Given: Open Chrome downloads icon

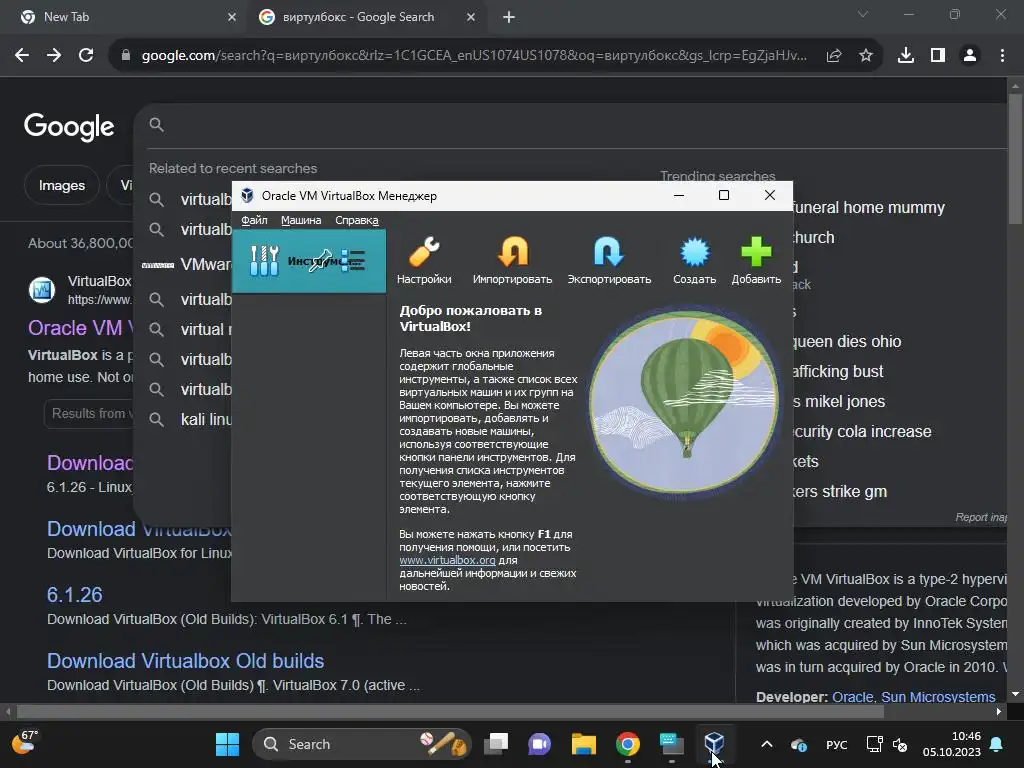Looking at the screenshot, I should 906,56.
